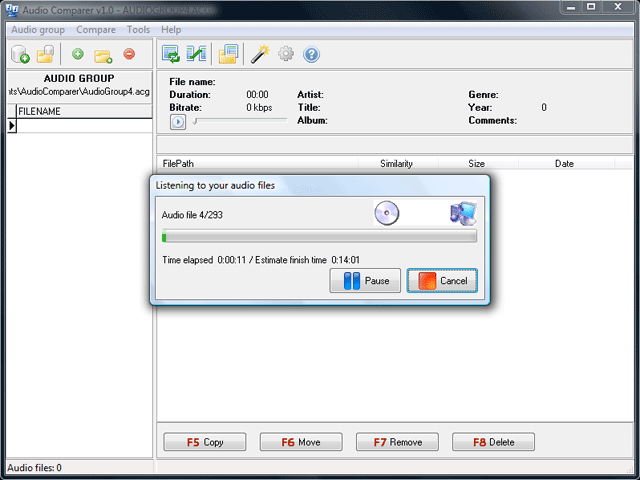Sort by the Similarity column header

click(398, 164)
